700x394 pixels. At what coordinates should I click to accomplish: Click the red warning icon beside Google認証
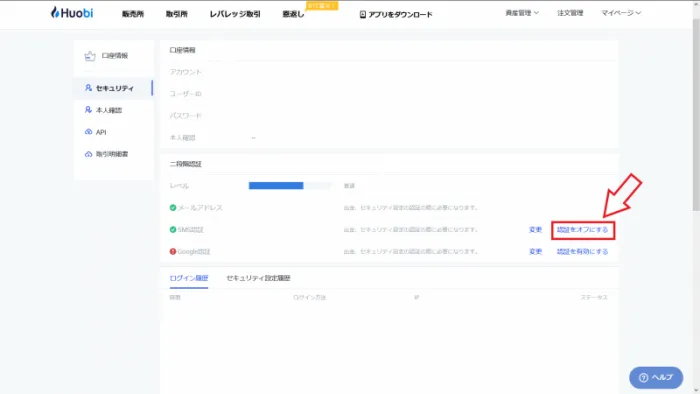click(x=173, y=251)
